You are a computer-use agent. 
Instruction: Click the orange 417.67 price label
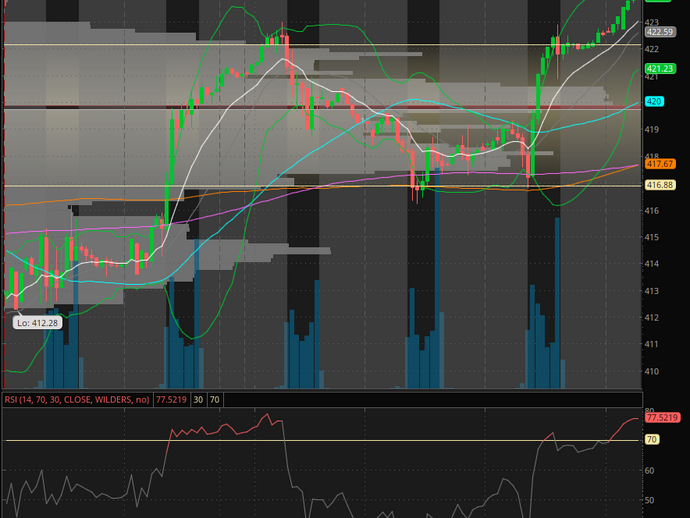click(x=660, y=164)
